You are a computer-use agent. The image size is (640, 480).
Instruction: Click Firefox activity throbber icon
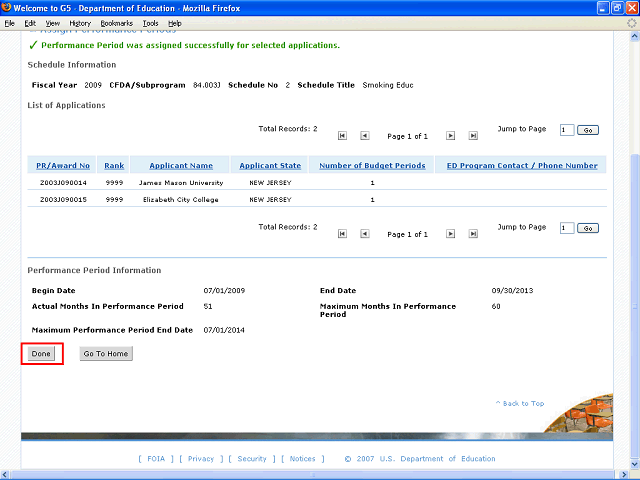point(632,23)
